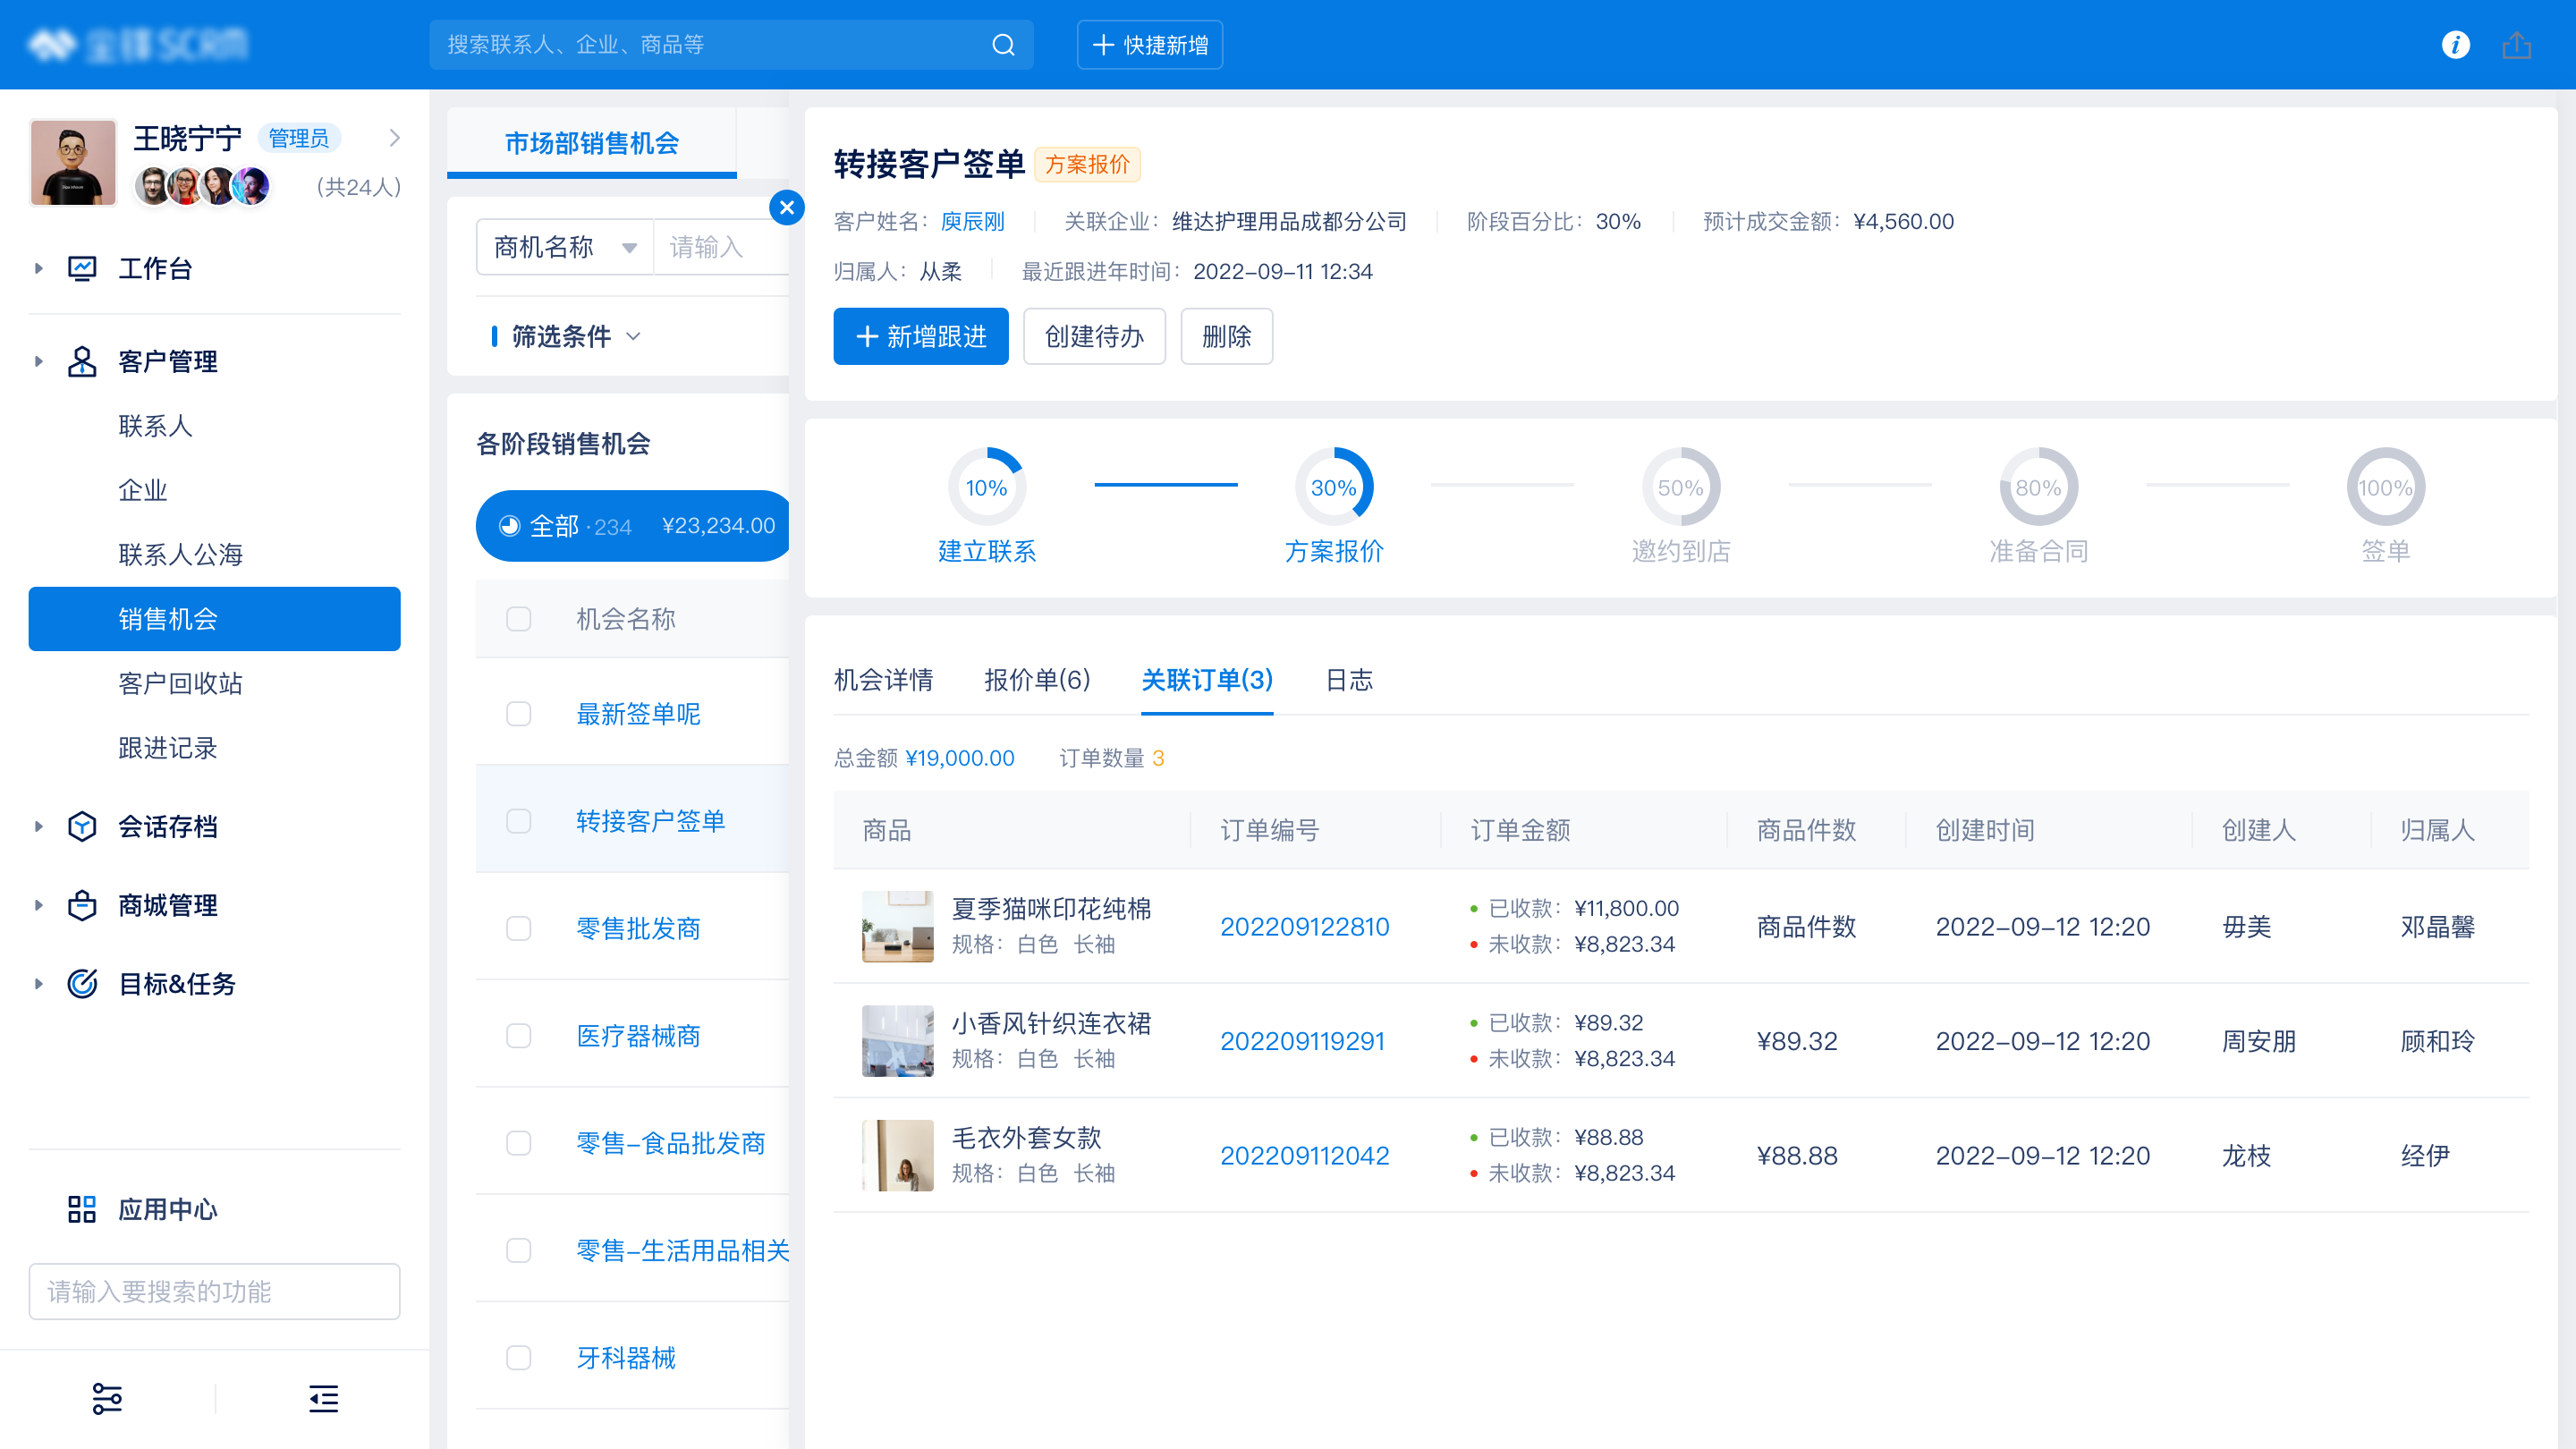2576x1449 pixels.
Task: Open the settings sliders icon
Action: [107, 1398]
